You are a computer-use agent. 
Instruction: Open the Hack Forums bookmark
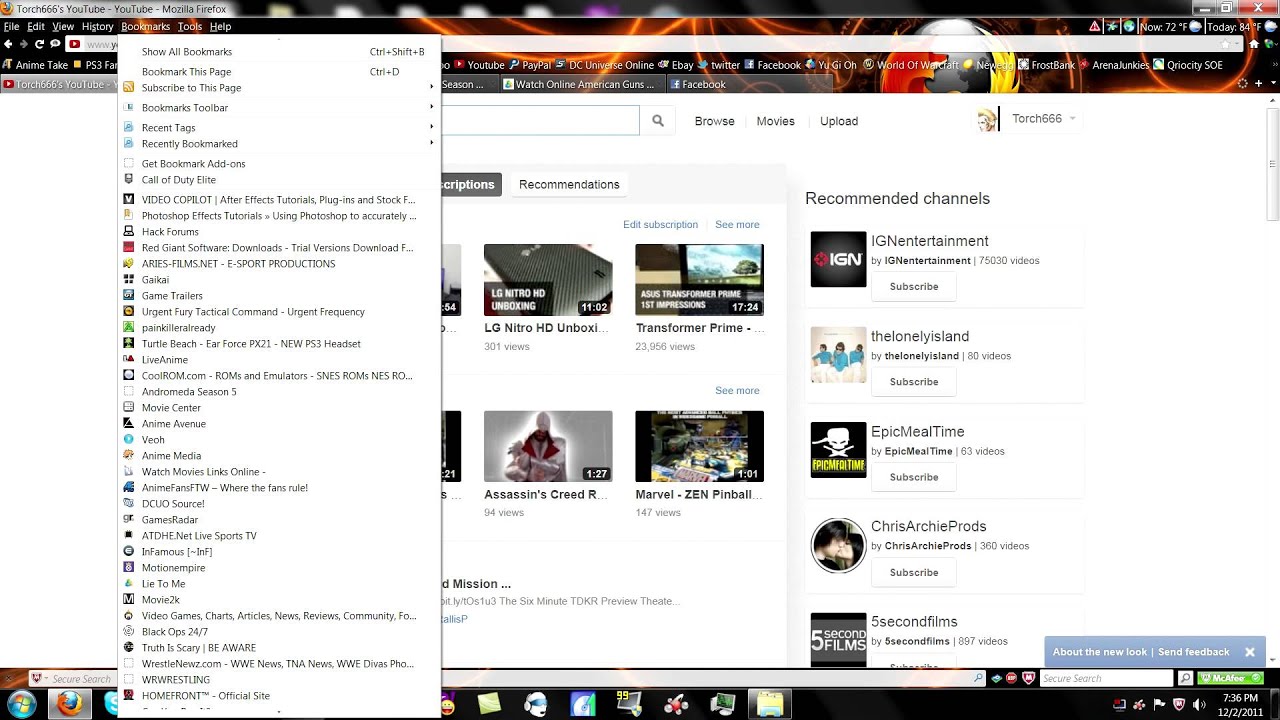click(x=280, y=232)
